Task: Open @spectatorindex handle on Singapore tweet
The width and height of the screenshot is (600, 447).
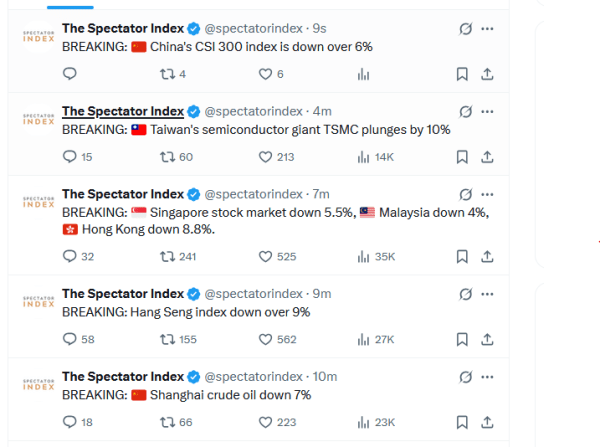Action: click(x=254, y=194)
